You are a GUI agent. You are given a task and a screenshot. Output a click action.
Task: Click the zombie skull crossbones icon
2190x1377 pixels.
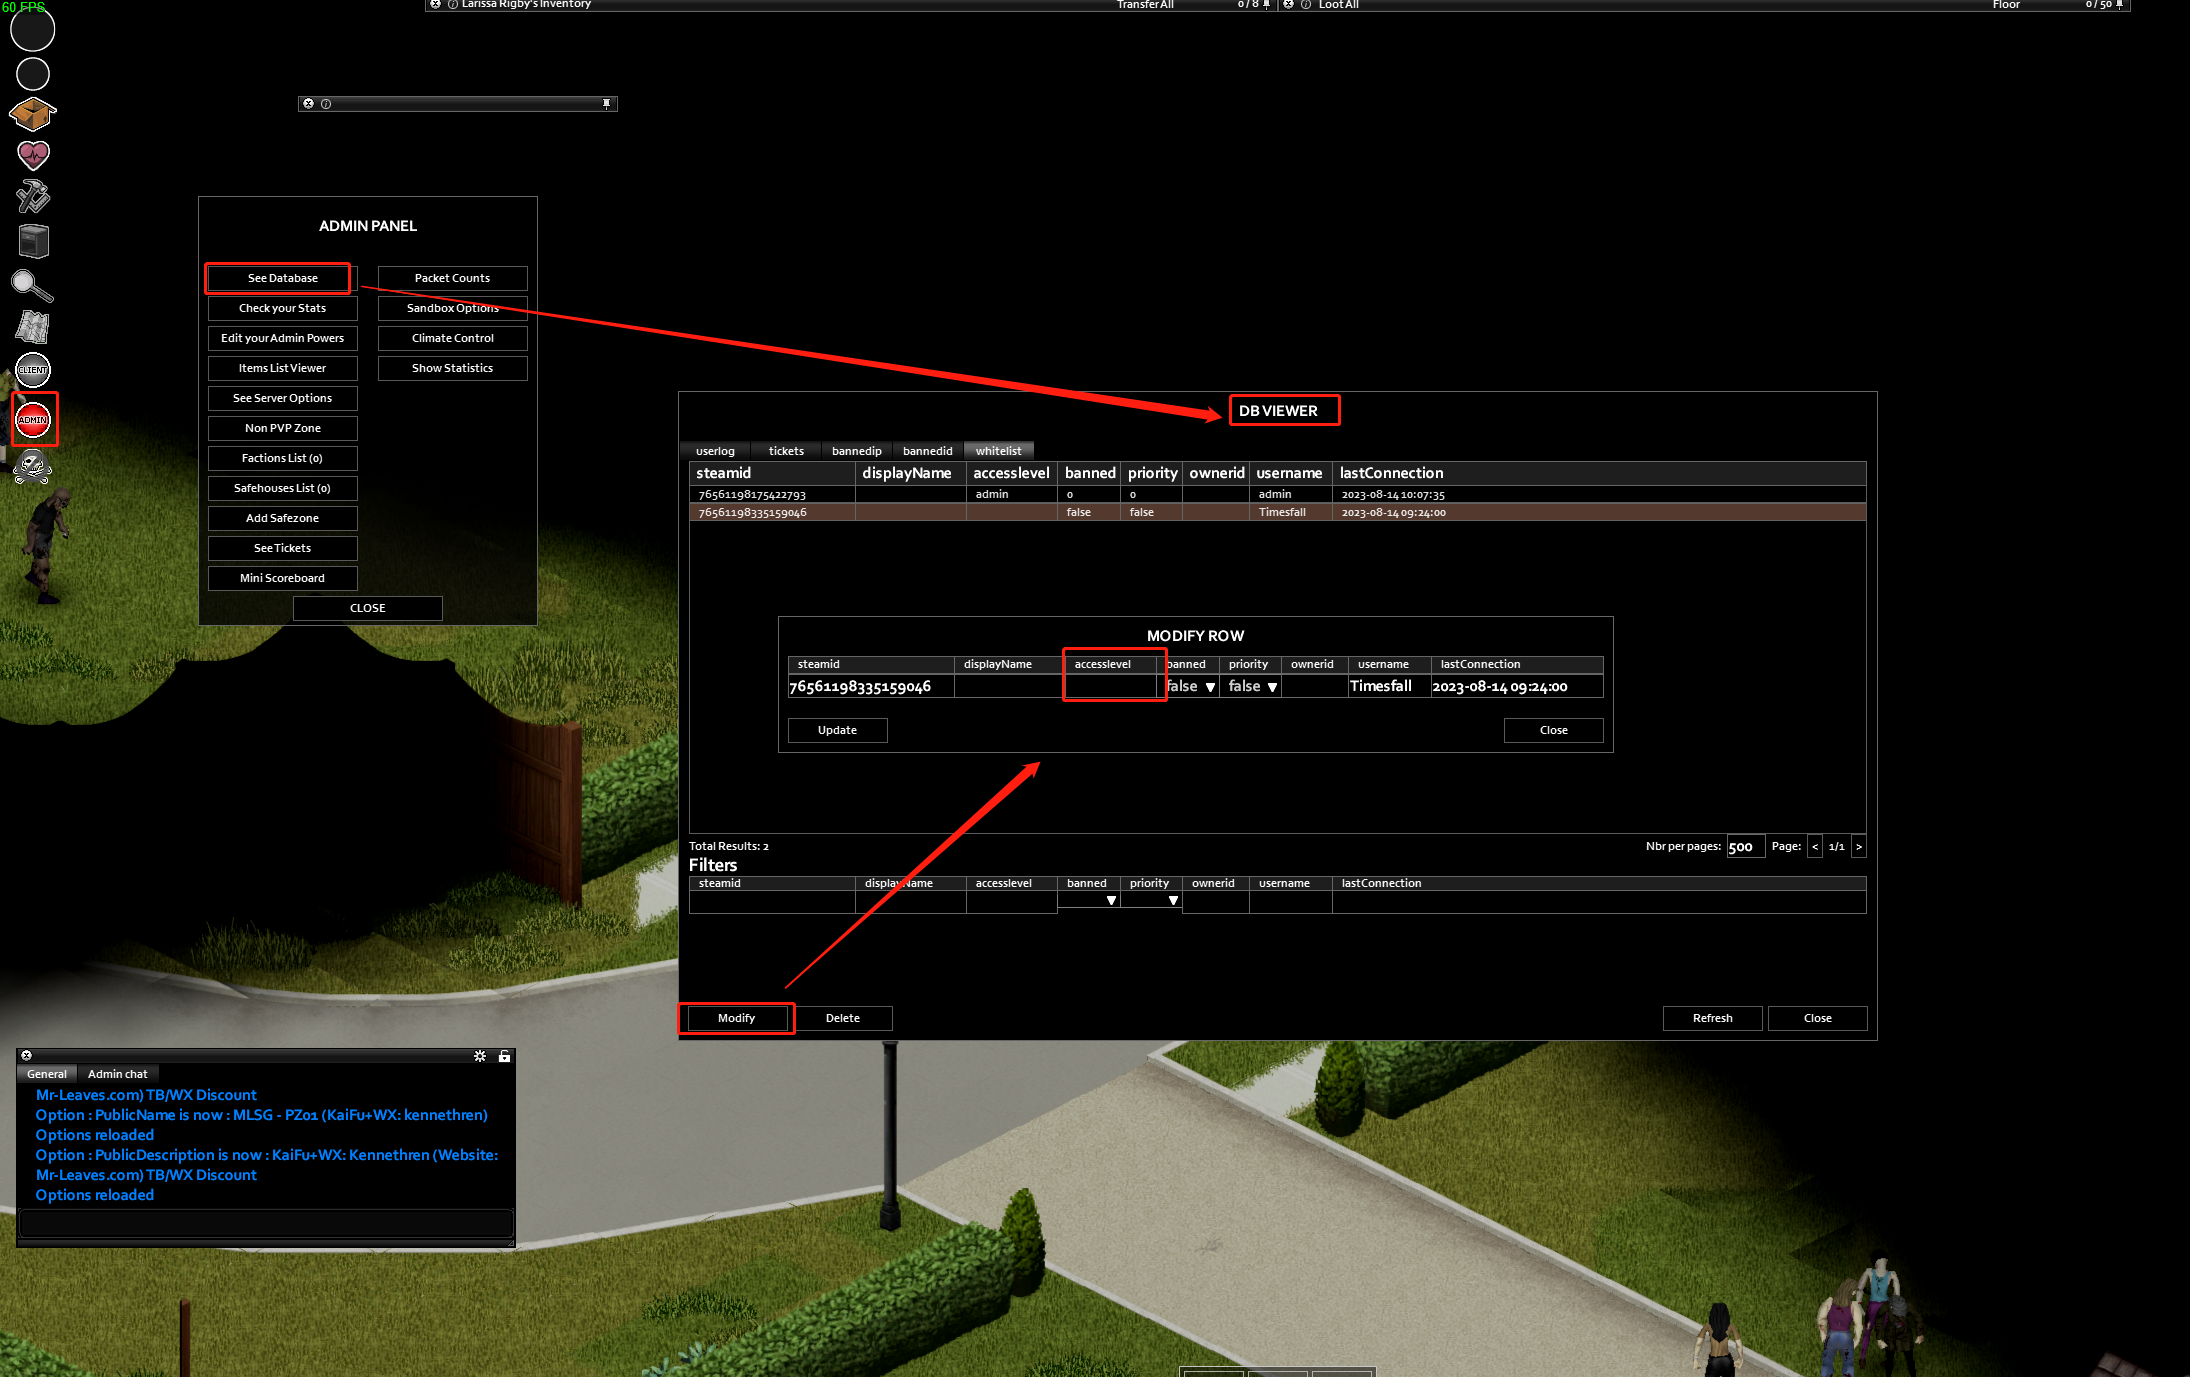[32, 467]
